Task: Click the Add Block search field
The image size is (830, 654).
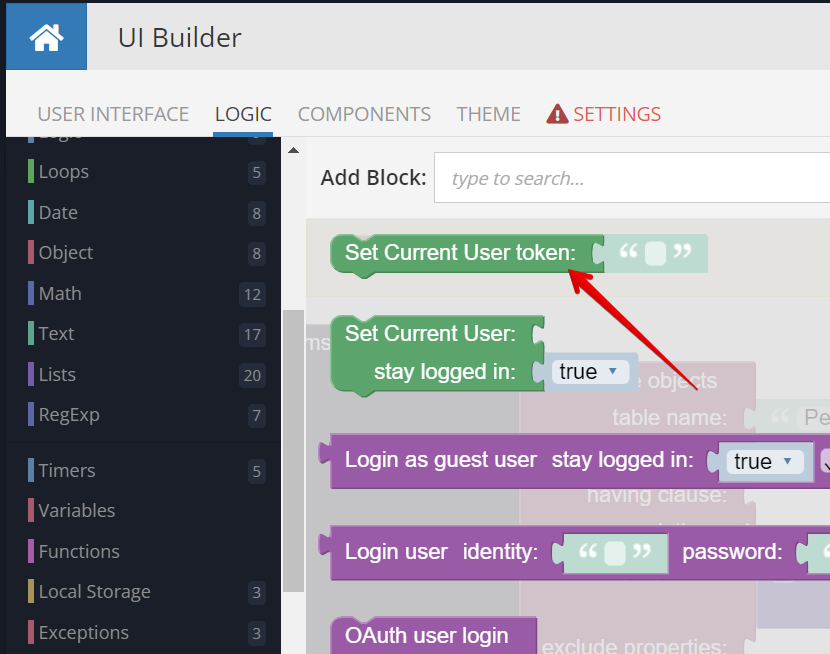Action: (630, 177)
